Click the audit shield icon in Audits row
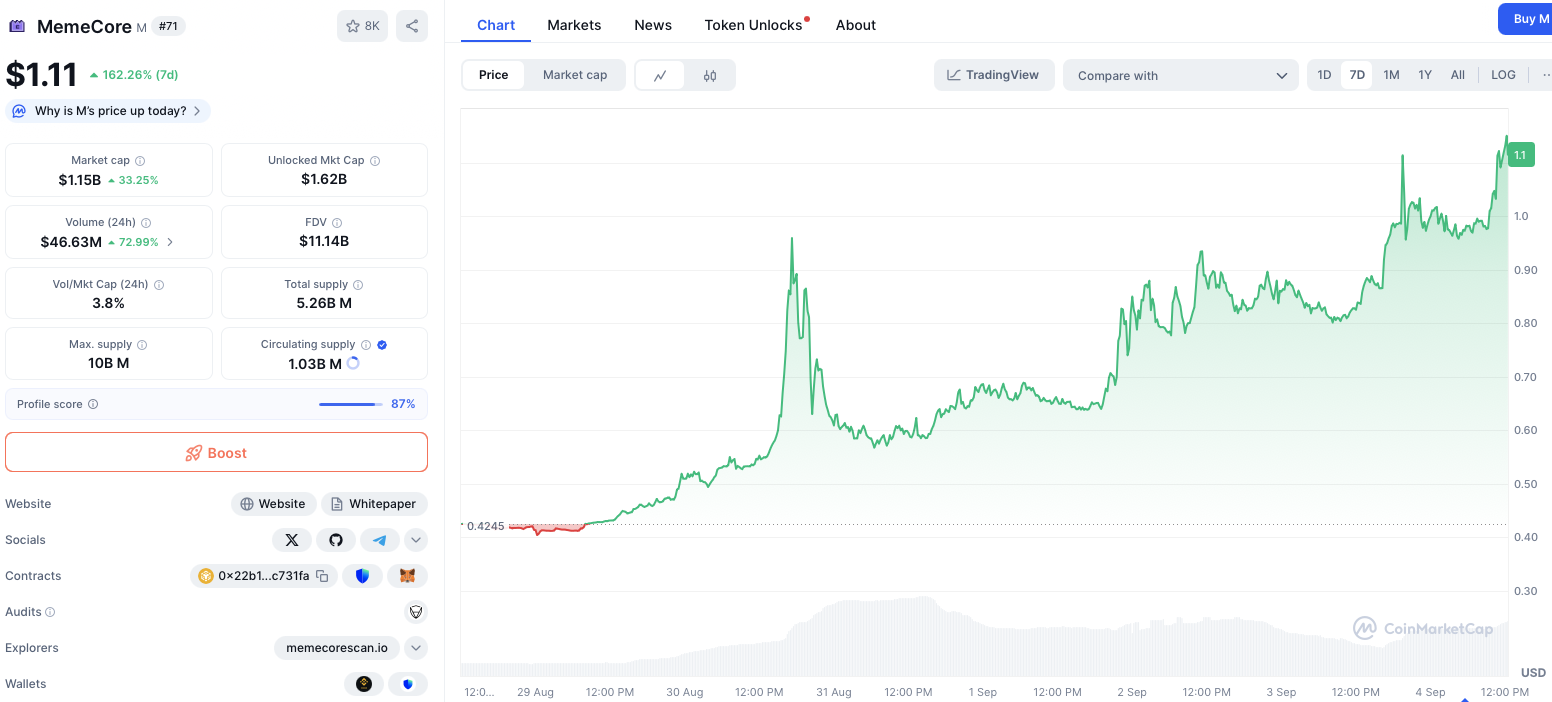The height and width of the screenshot is (702, 1552). point(416,612)
